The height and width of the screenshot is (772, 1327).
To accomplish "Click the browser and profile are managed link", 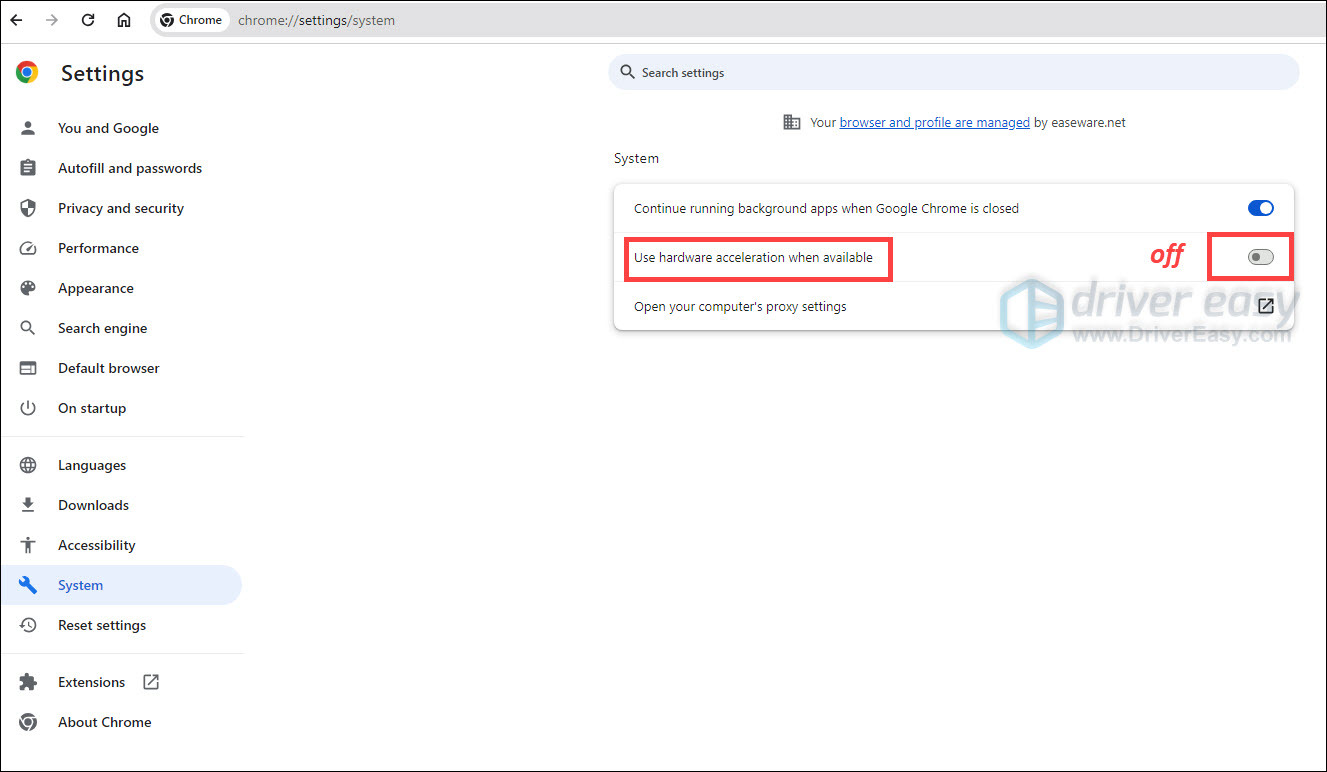I will tap(934, 122).
